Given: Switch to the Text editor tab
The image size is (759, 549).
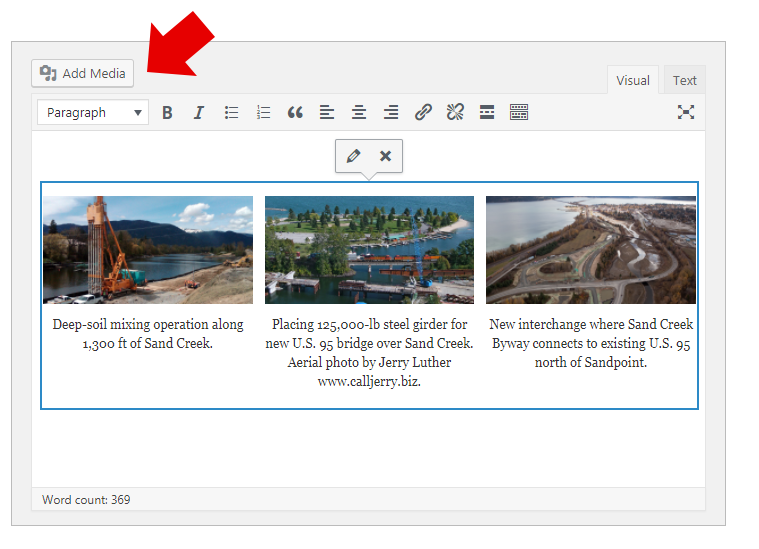Looking at the screenshot, I should pyautogui.click(x=684, y=80).
